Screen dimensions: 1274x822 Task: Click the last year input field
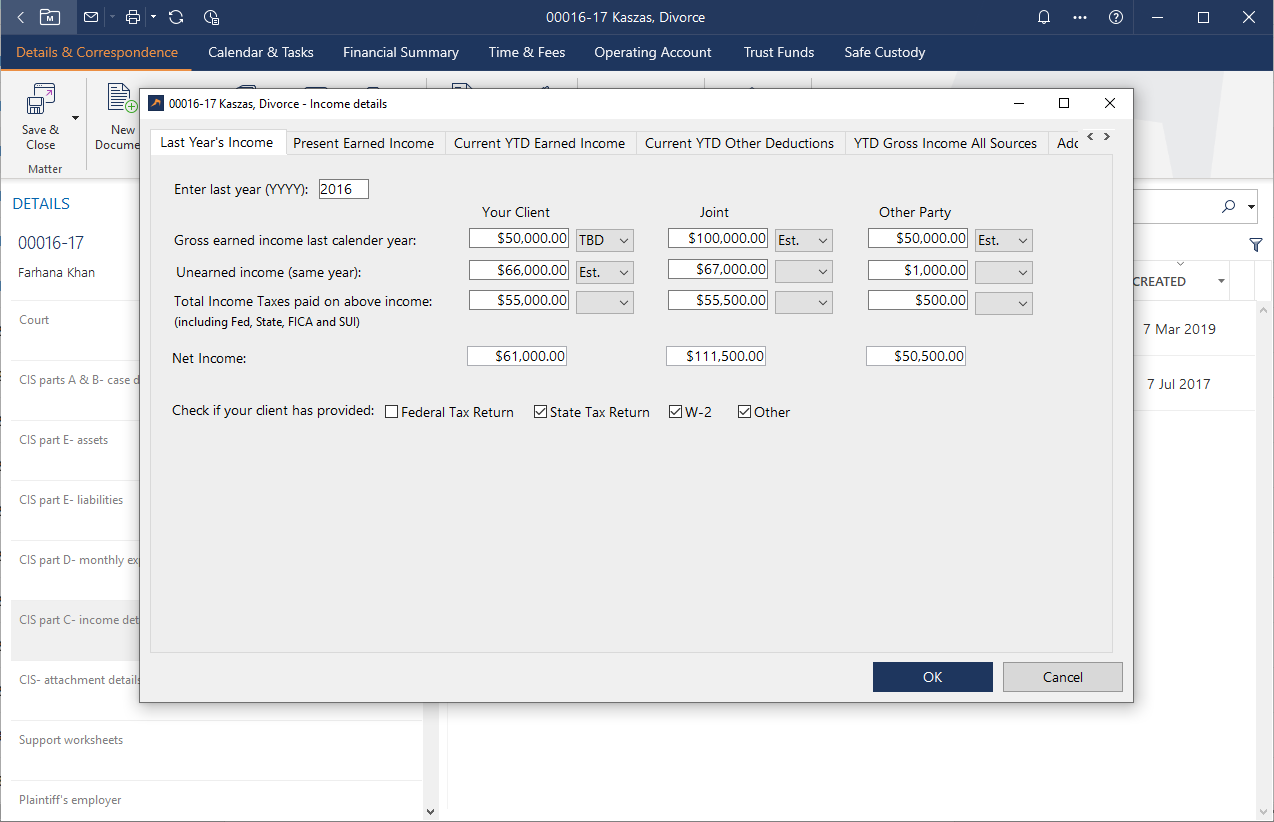tap(343, 189)
